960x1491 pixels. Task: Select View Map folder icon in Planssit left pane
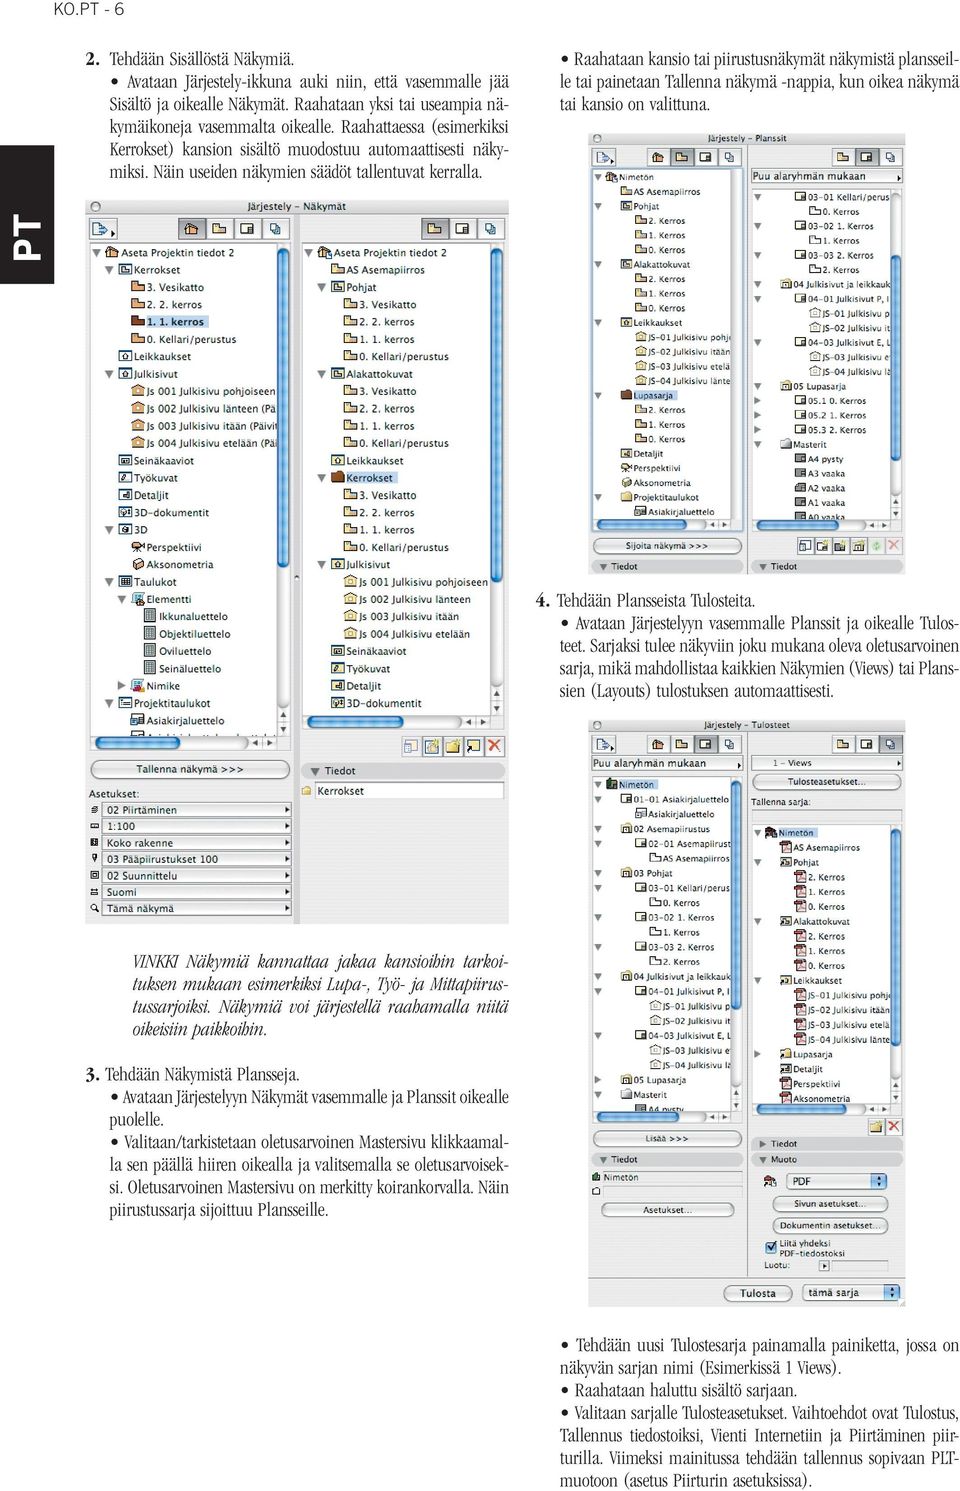[x=682, y=157]
